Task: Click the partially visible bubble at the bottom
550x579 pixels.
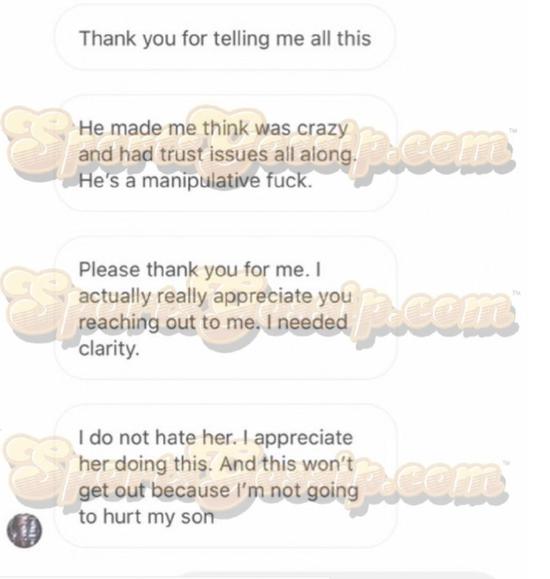Action: click(x=338, y=575)
